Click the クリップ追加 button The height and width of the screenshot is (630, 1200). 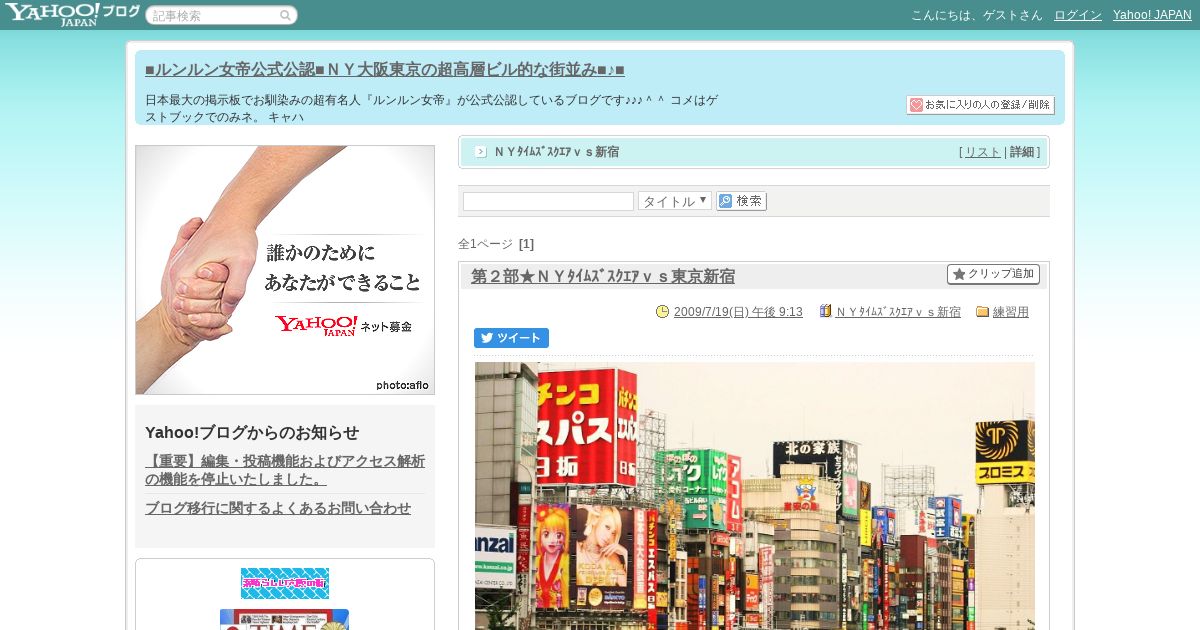point(993,274)
